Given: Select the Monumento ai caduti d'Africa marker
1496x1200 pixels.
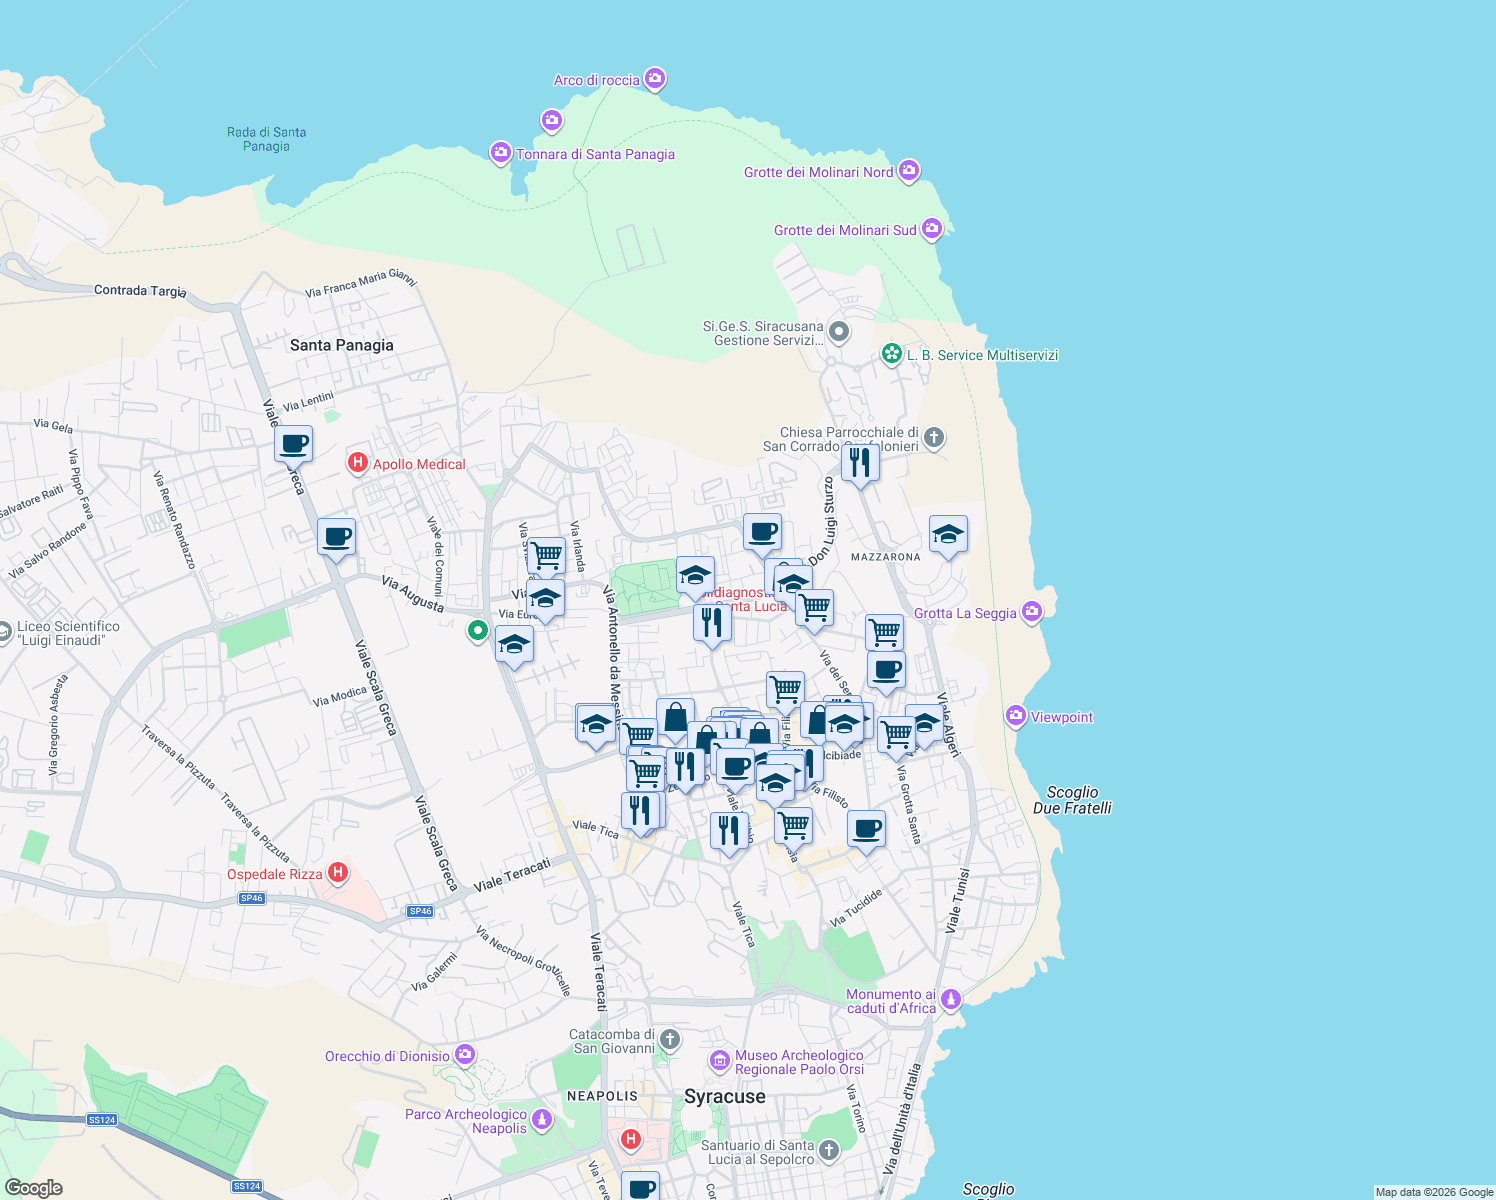Looking at the screenshot, I should click(950, 998).
